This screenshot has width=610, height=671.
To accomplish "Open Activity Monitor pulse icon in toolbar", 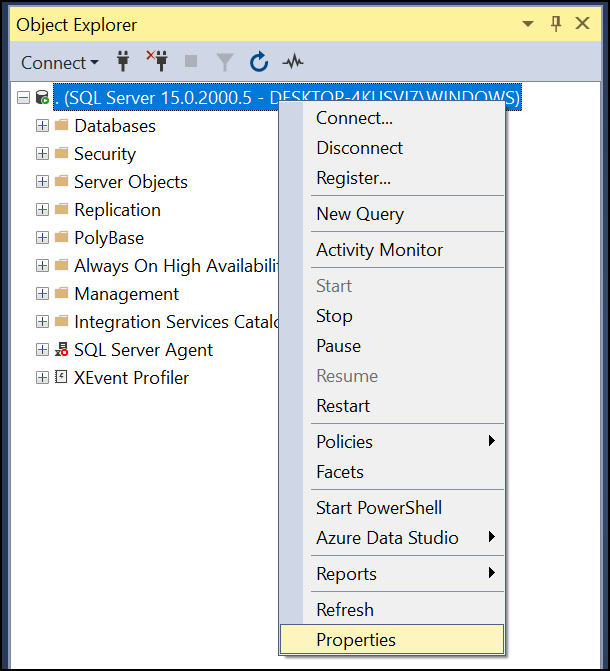I will [293, 62].
